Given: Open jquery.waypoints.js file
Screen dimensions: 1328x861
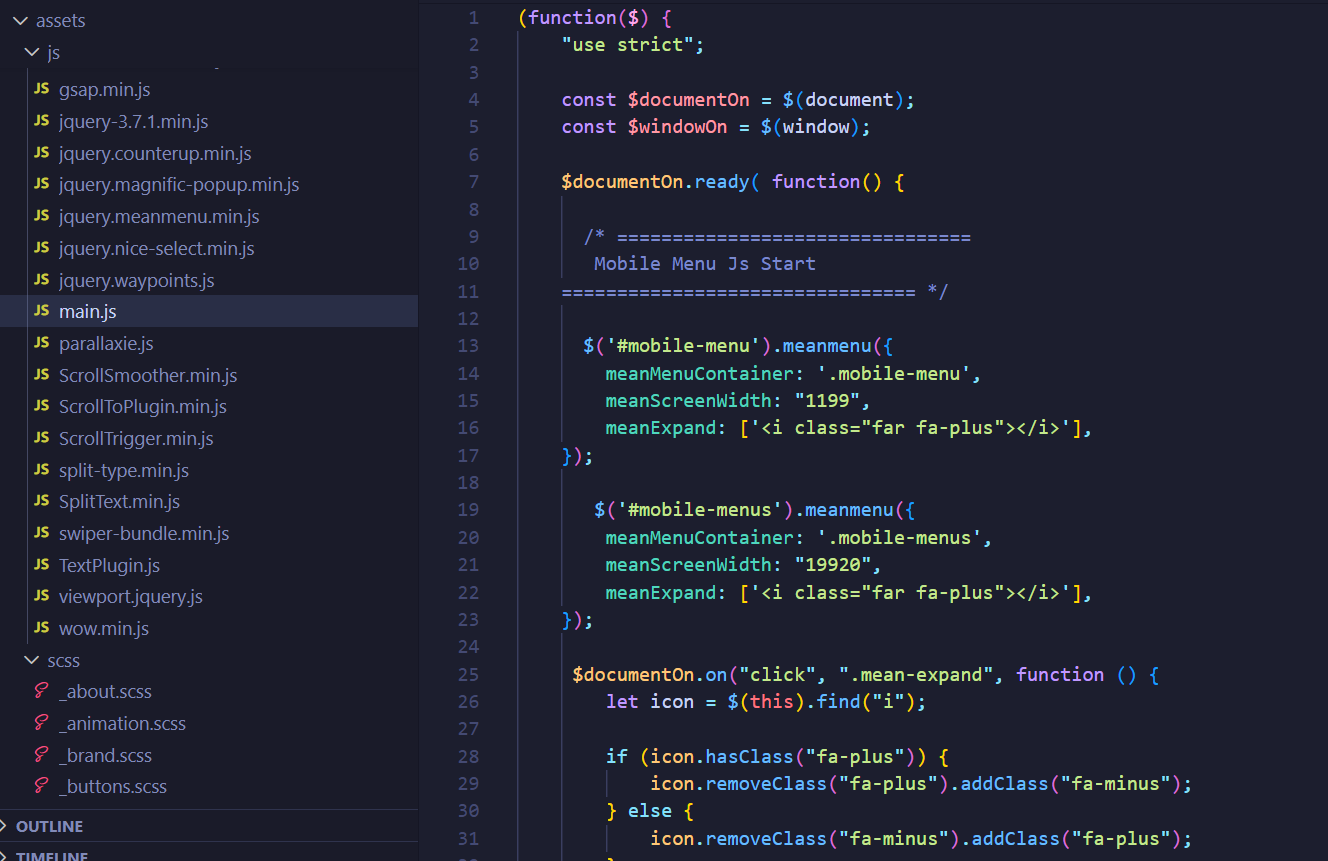Looking at the screenshot, I should pyautogui.click(x=136, y=280).
